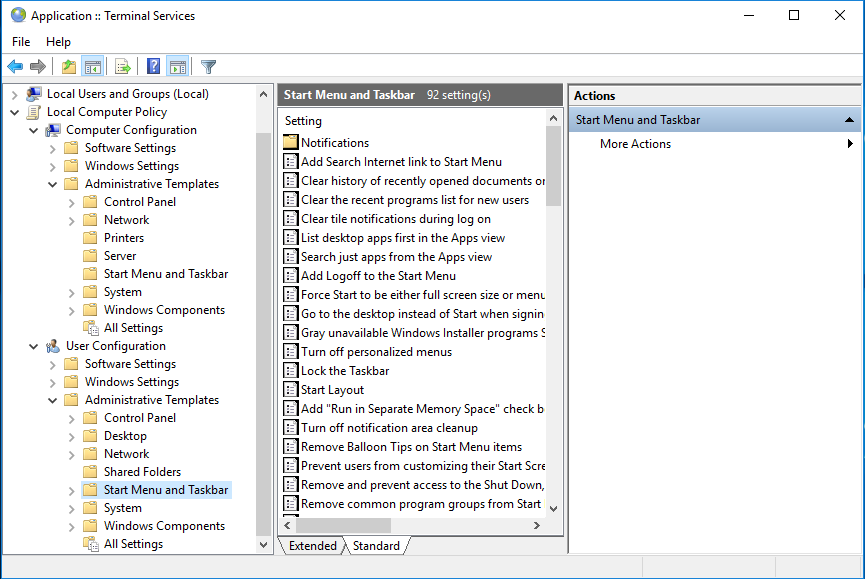
Task: Switch to the Standard tab
Action: pyautogui.click(x=376, y=546)
